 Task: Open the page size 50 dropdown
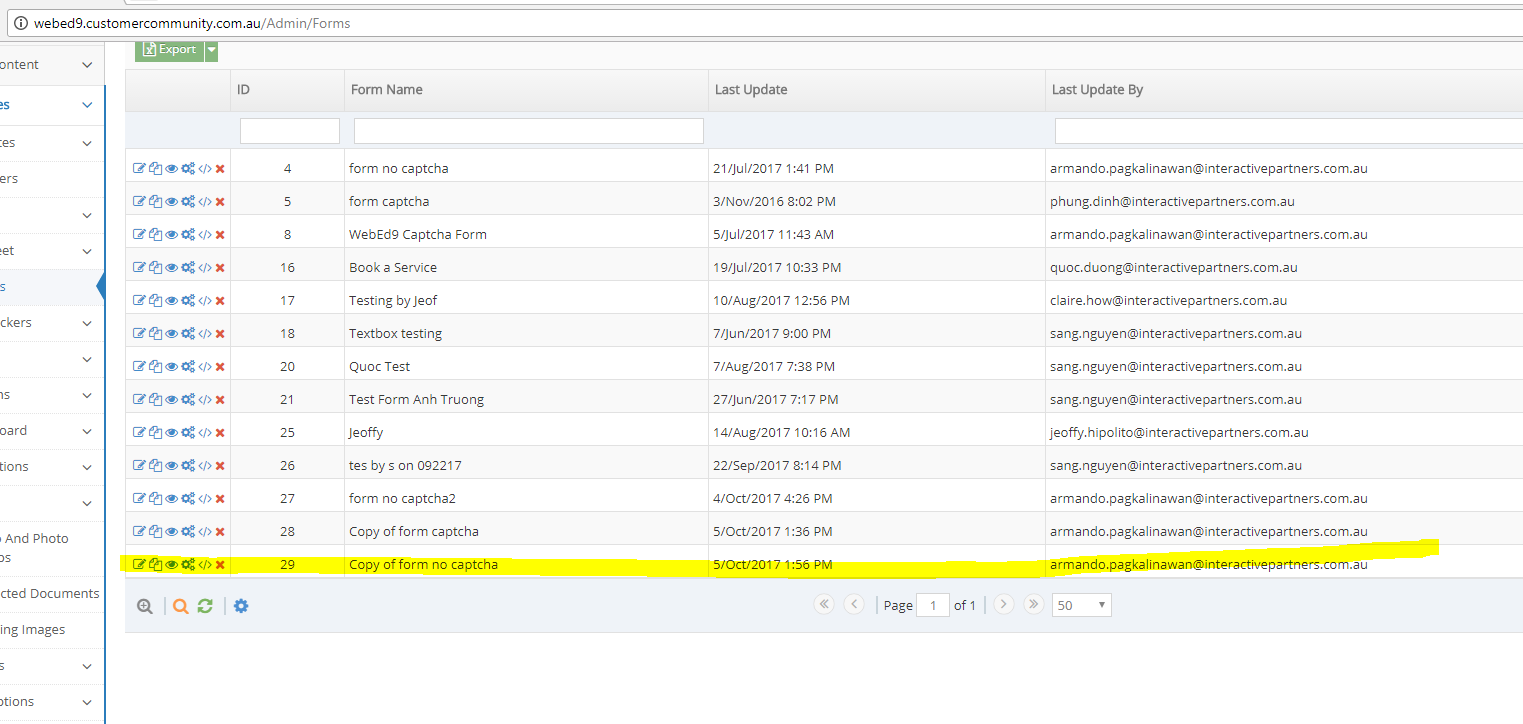click(1081, 605)
